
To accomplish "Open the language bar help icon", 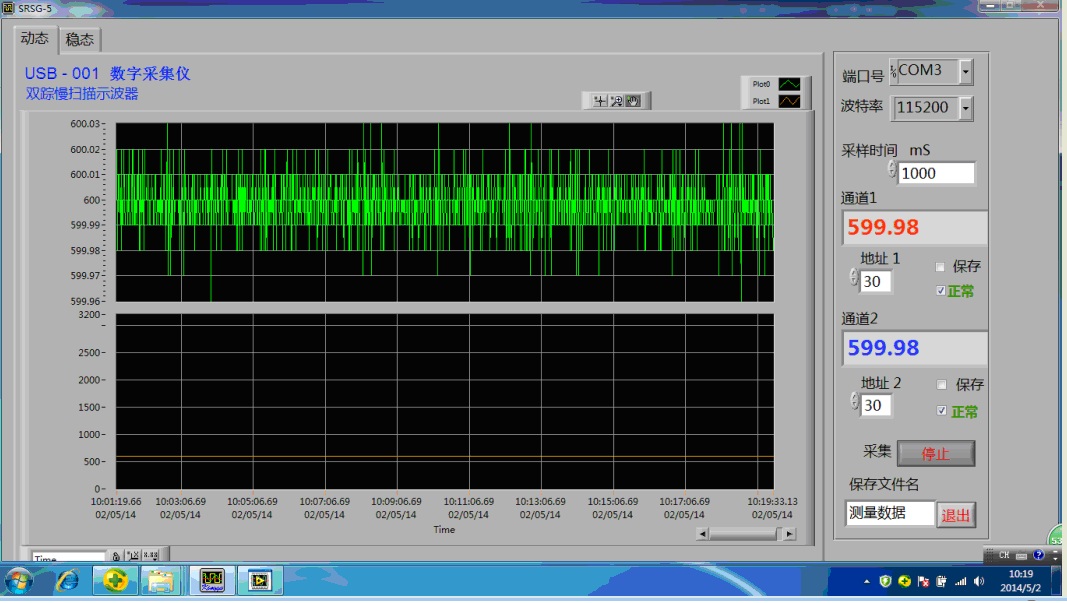I will point(1038,555).
